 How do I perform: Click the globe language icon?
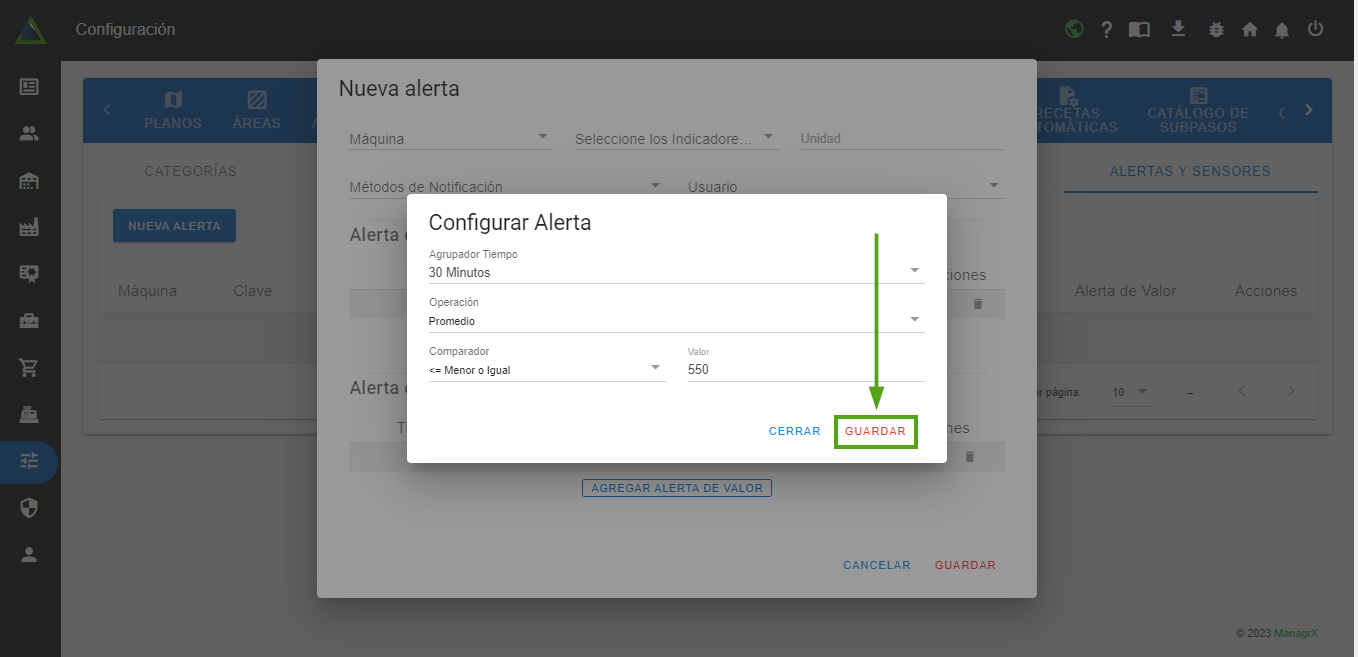tap(1074, 29)
